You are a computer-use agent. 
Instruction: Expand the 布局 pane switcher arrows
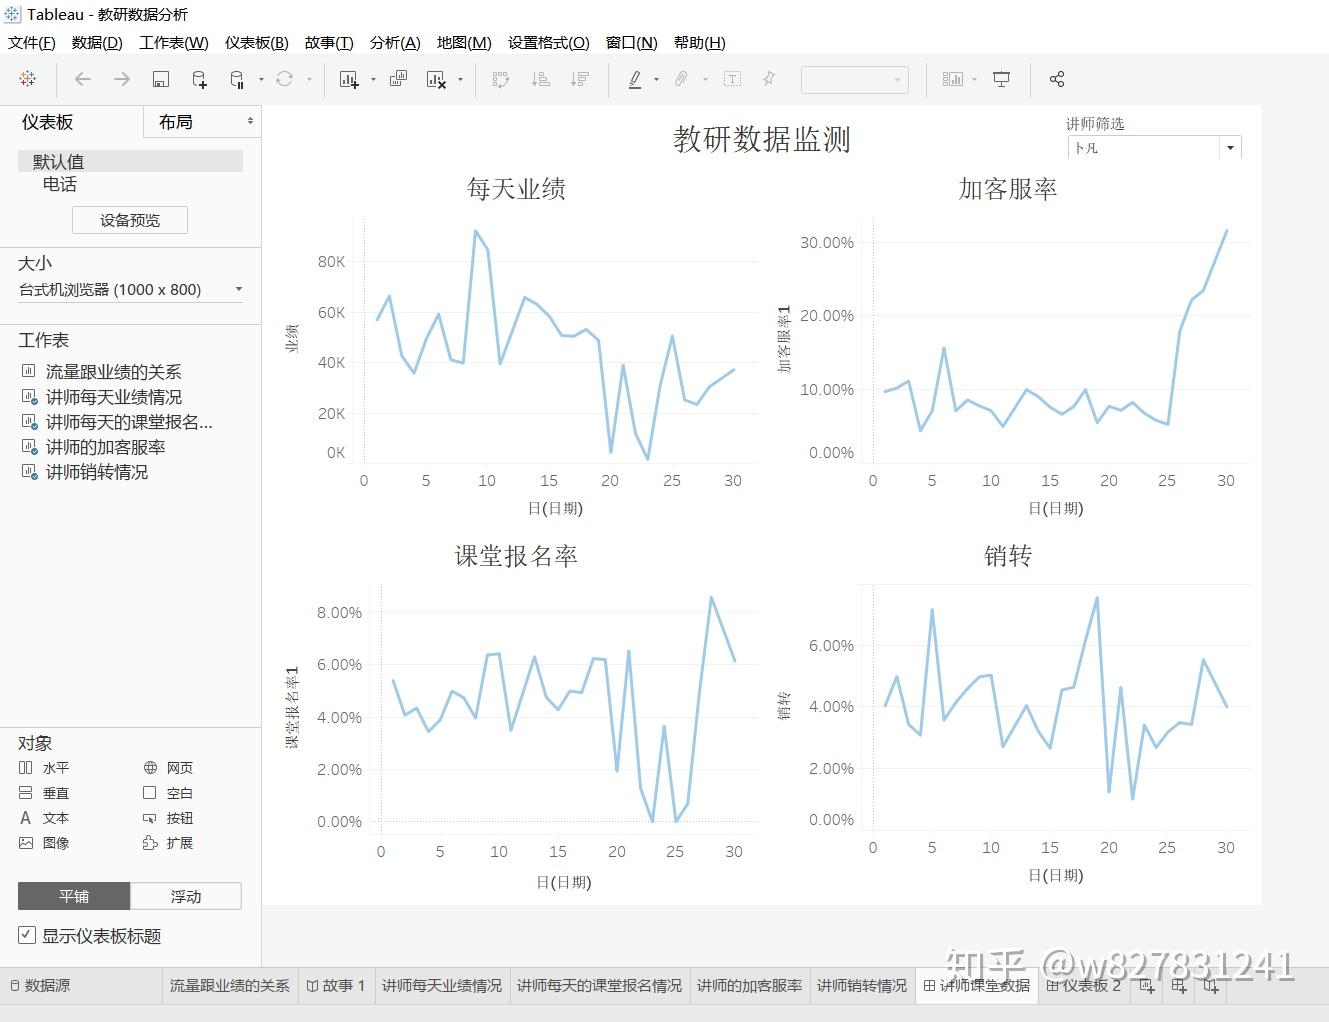(x=250, y=121)
